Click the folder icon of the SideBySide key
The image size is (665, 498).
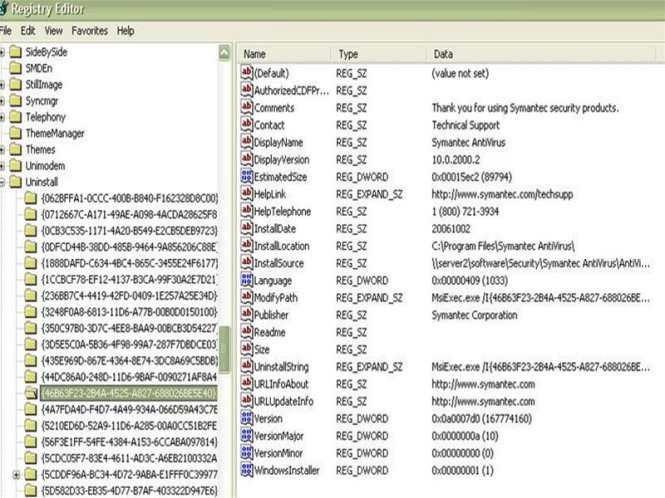(15, 52)
